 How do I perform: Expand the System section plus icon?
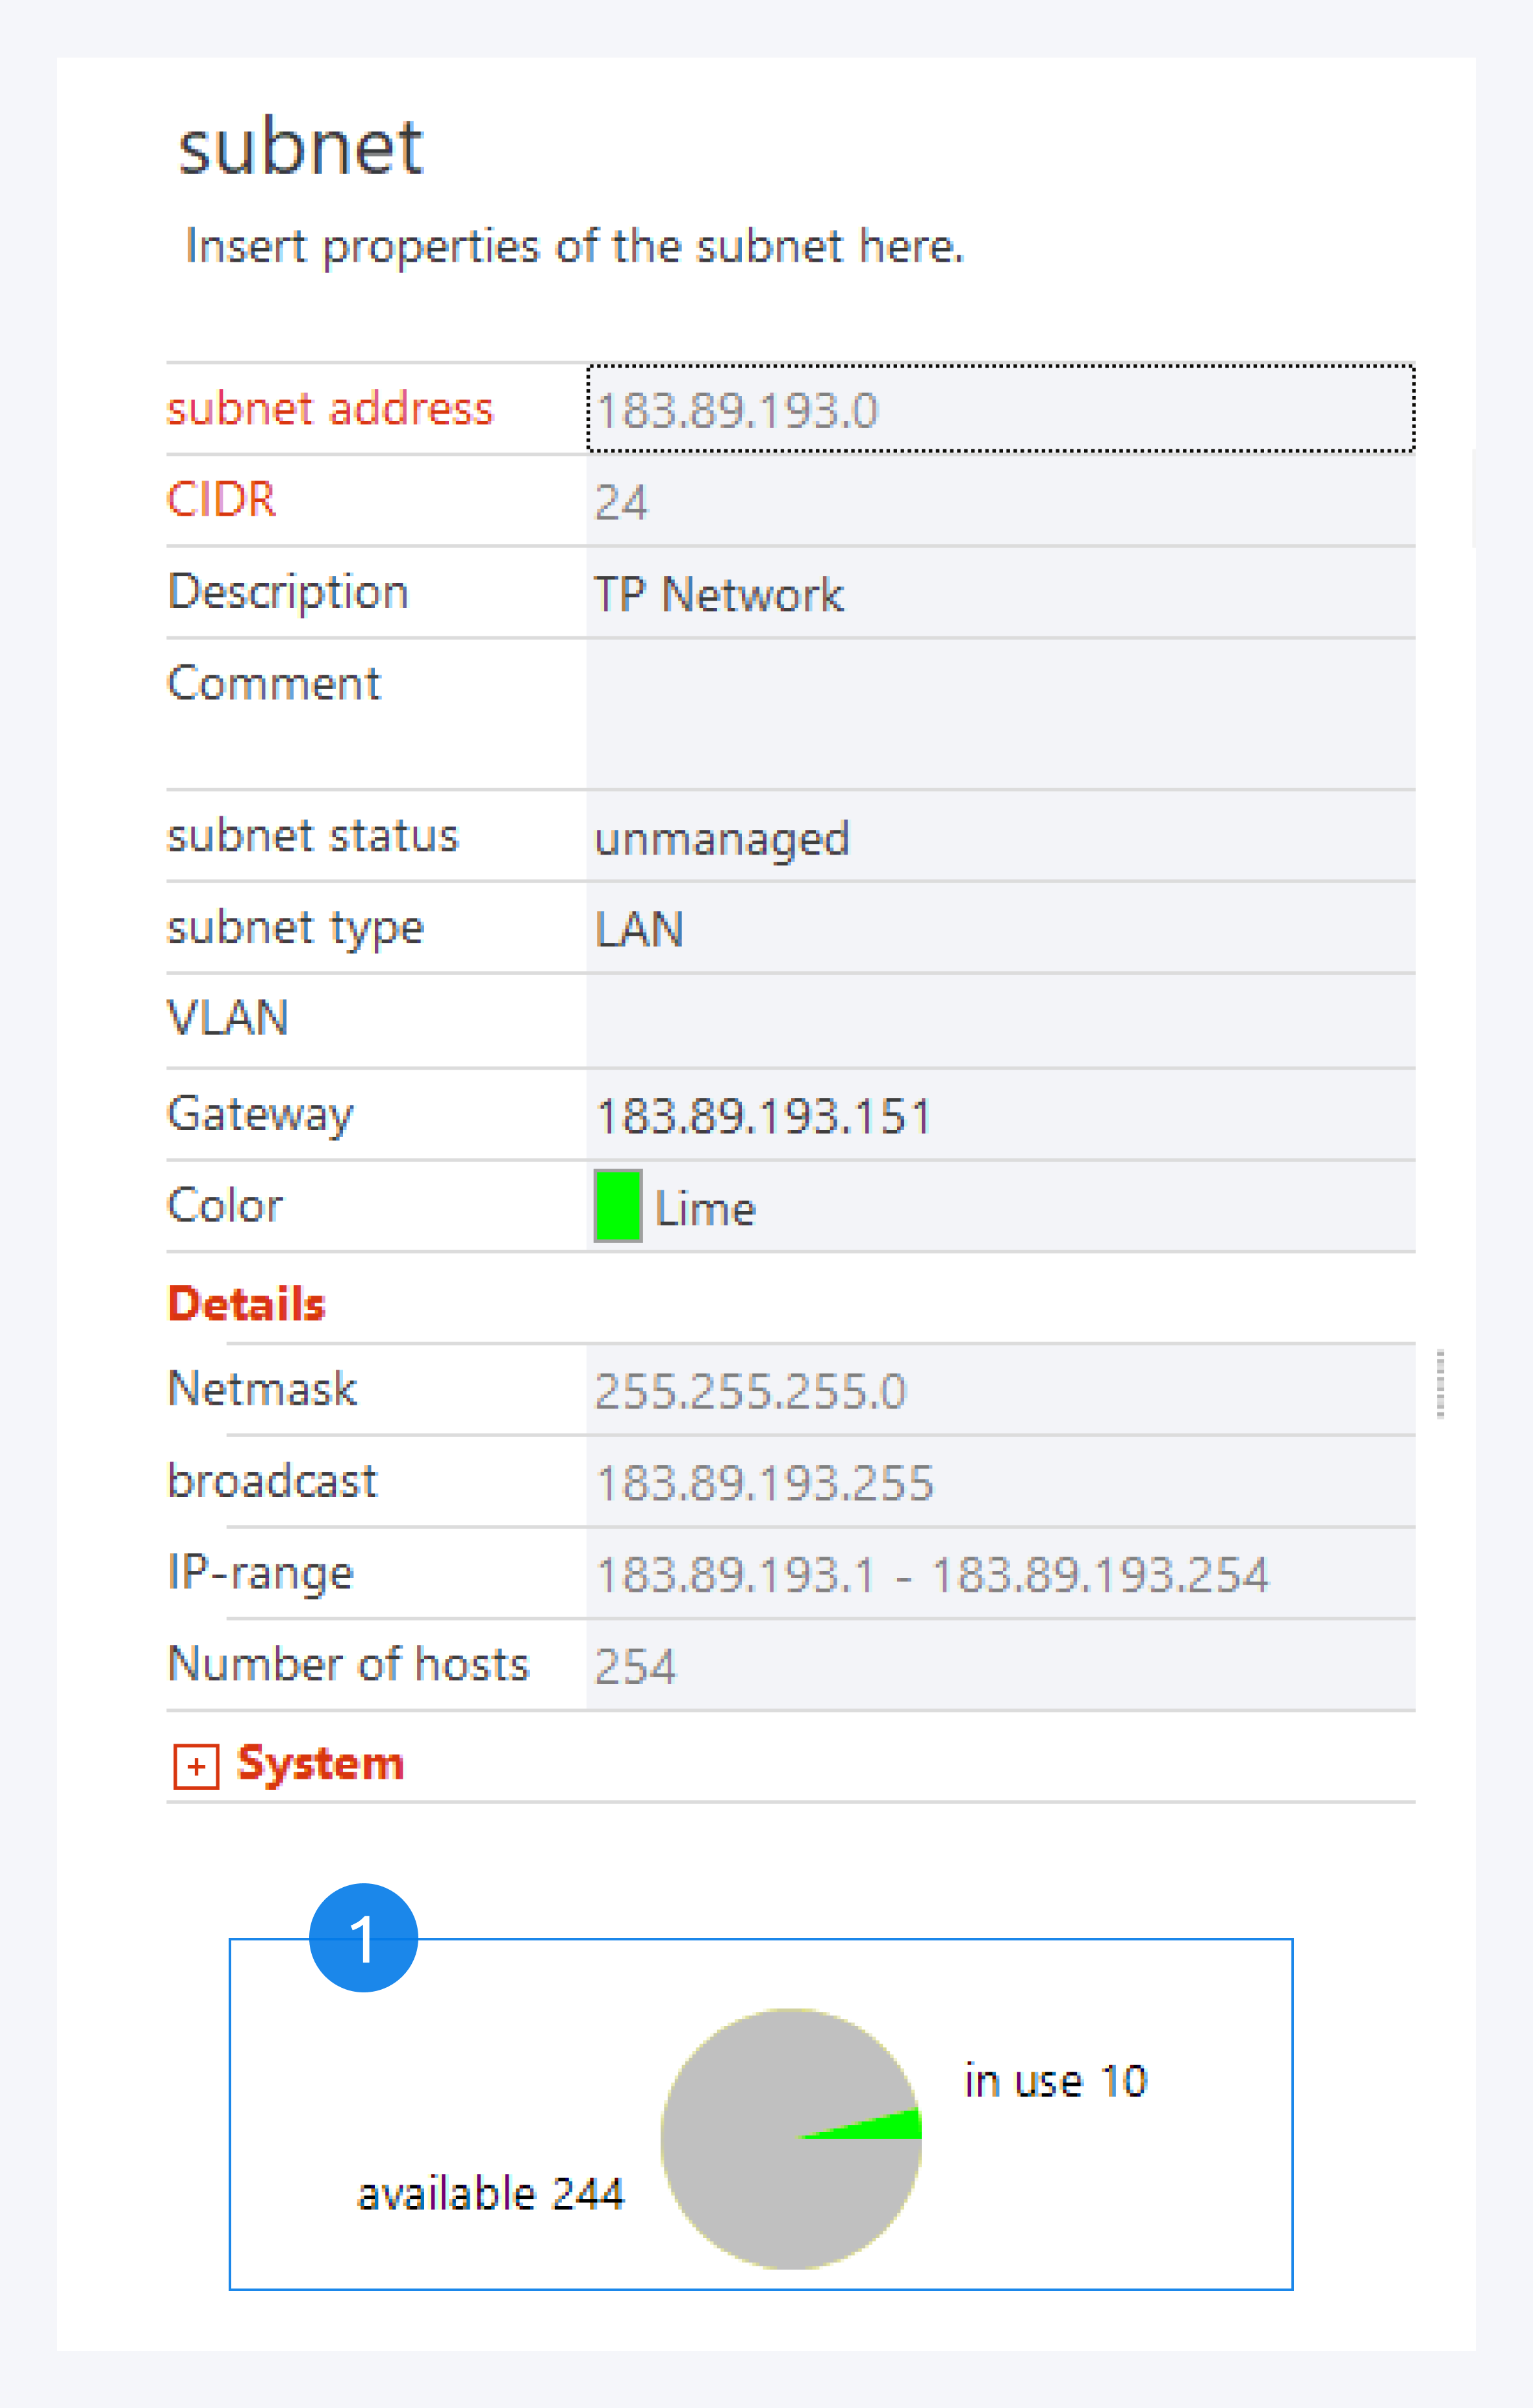(196, 1766)
